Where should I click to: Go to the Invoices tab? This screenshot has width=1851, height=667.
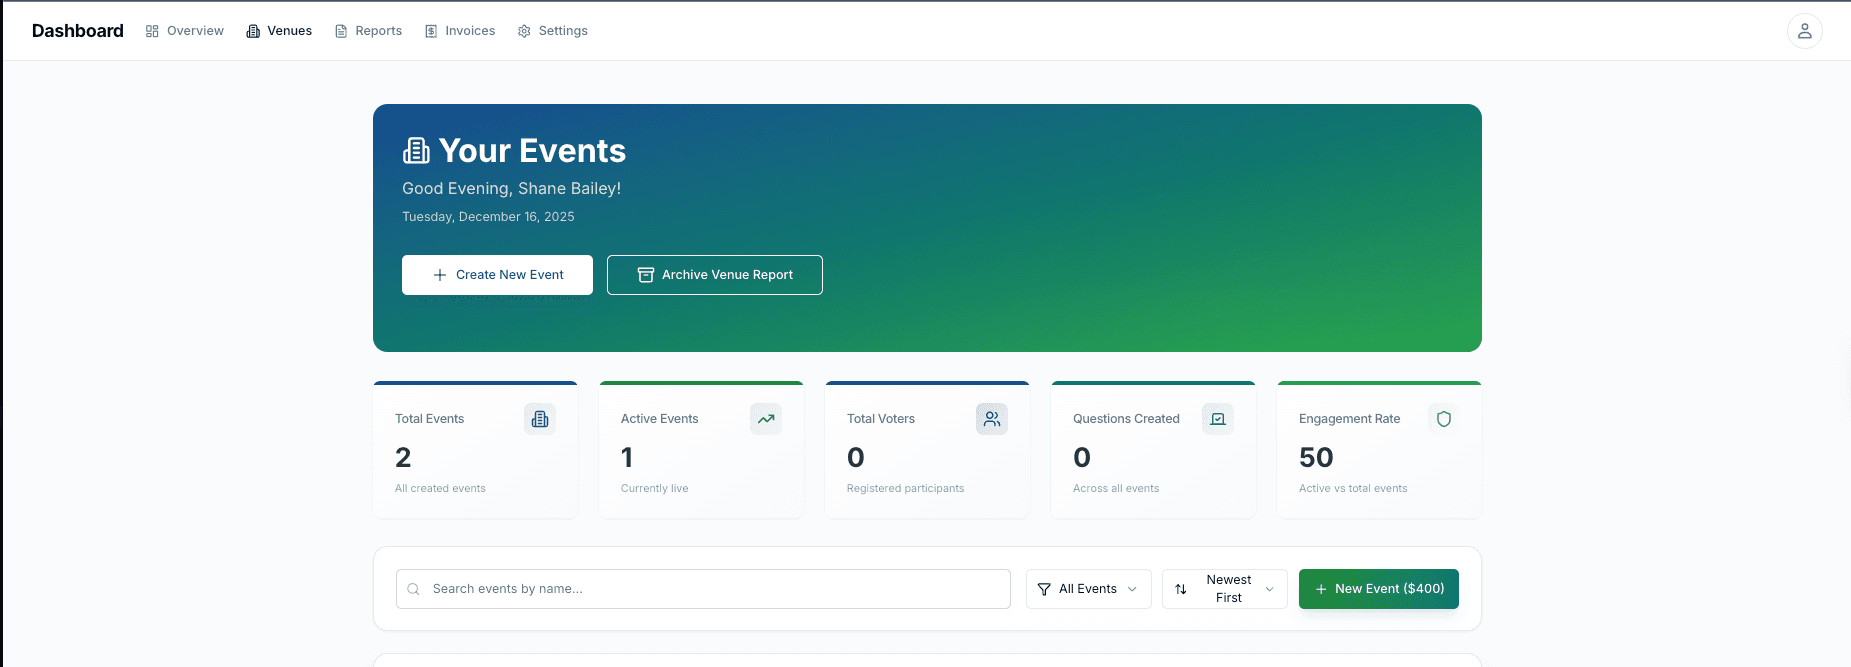click(460, 31)
